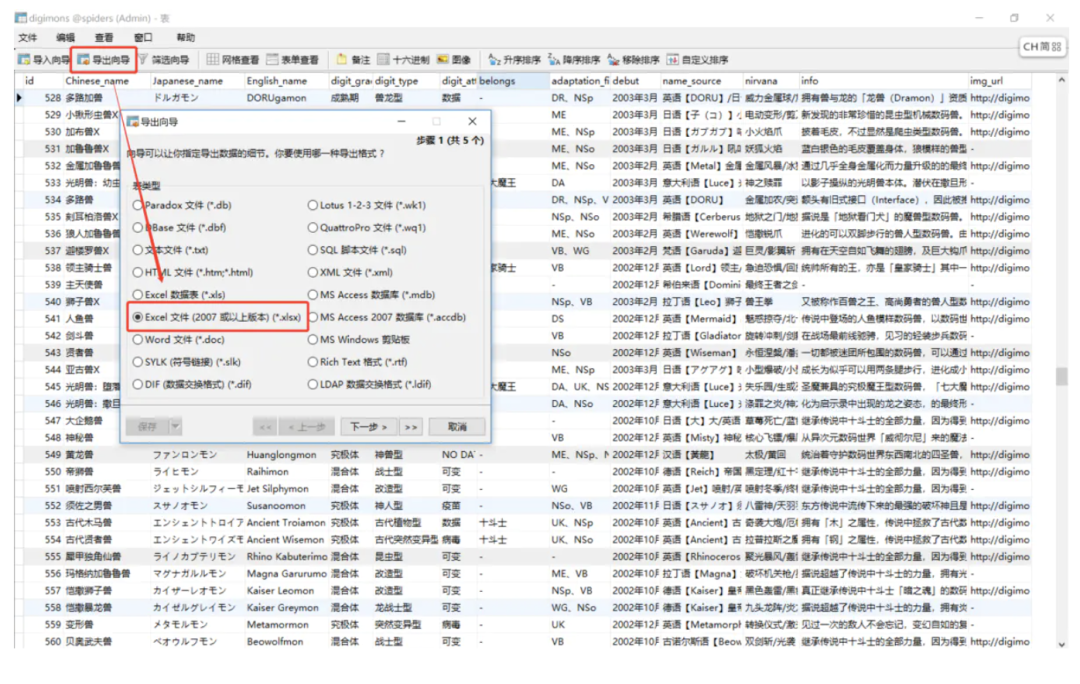Select Lotus 1-2-3 (*.wk1) format

[367, 205]
